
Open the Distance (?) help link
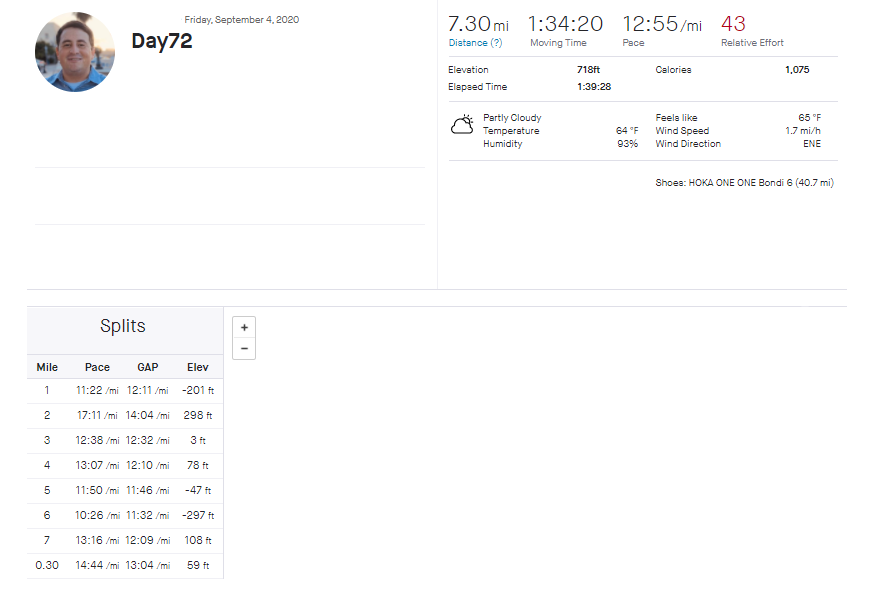pyautogui.click(x=475, y=43)
